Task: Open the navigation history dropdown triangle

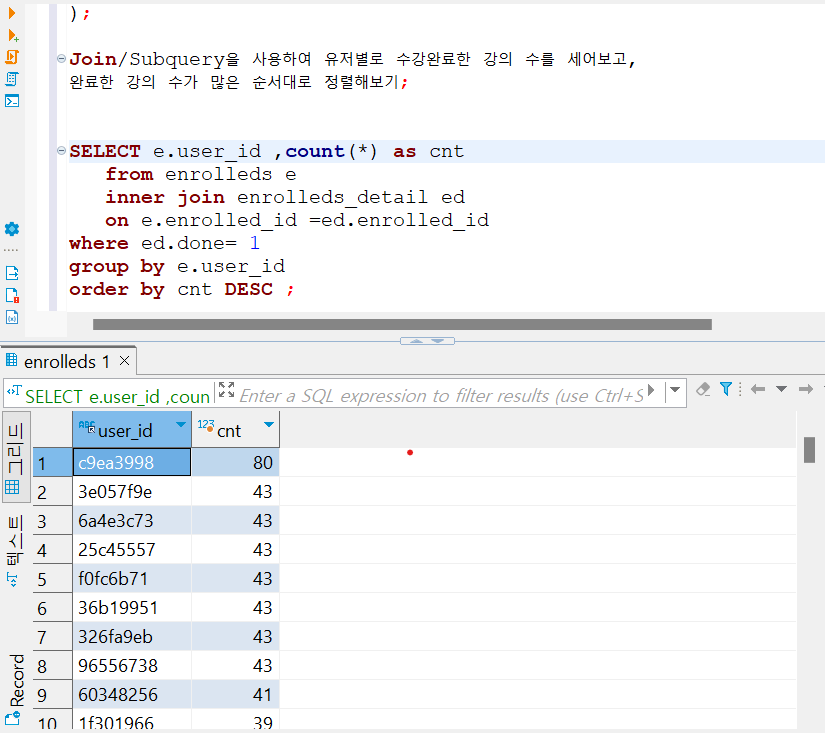Action: pos(781,389)
